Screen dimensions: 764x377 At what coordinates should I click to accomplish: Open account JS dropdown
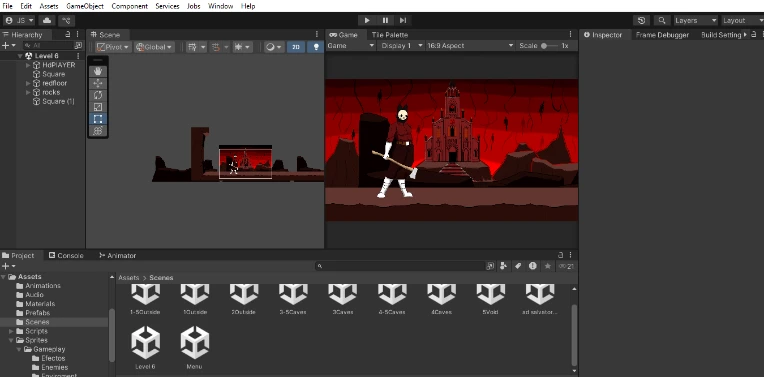19,20
